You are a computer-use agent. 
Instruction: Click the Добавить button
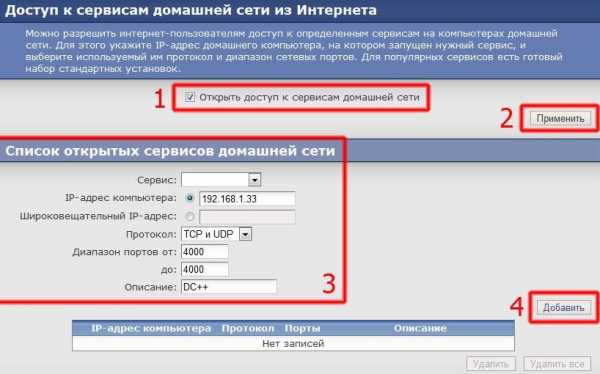point(563,308)
